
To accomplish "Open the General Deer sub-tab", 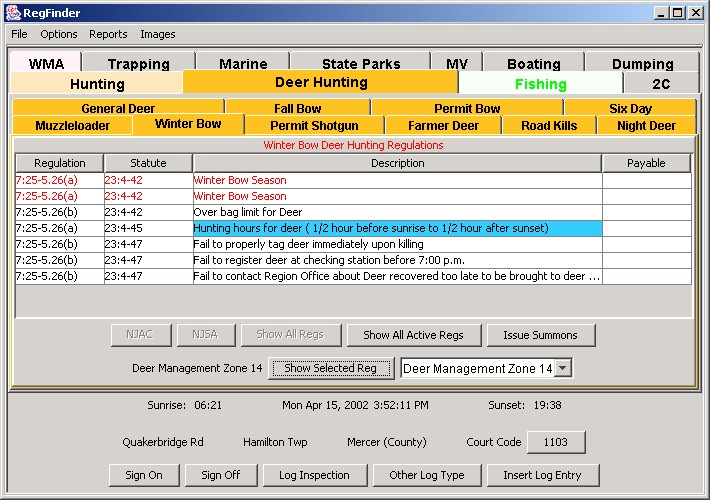I will pos(118,108).
